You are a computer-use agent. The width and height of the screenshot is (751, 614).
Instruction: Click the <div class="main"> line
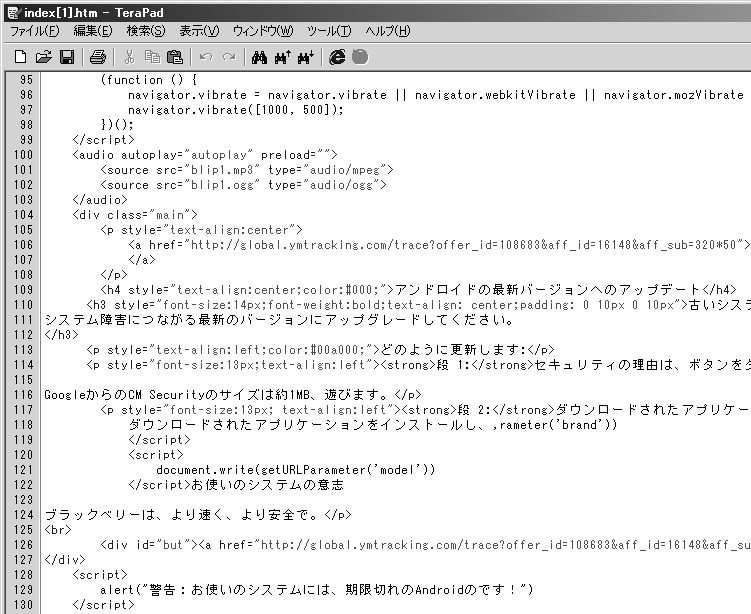135,215
